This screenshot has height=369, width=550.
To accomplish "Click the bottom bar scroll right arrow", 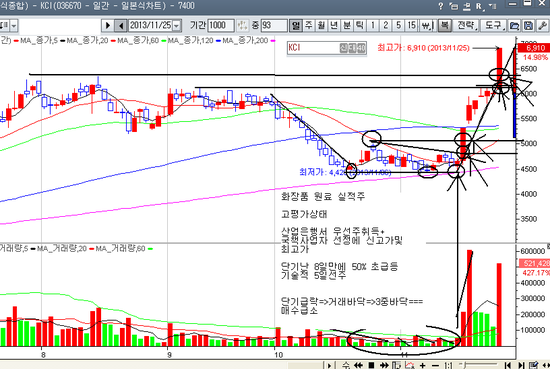I will coord(329,365).
